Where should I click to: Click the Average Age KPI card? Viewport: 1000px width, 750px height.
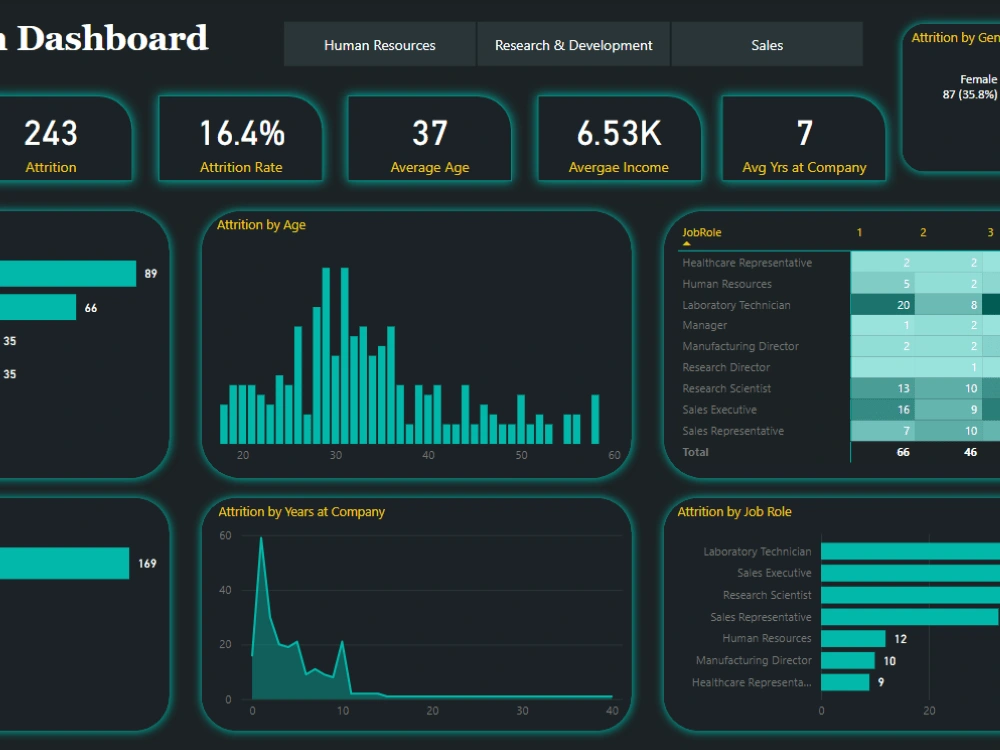429,138
